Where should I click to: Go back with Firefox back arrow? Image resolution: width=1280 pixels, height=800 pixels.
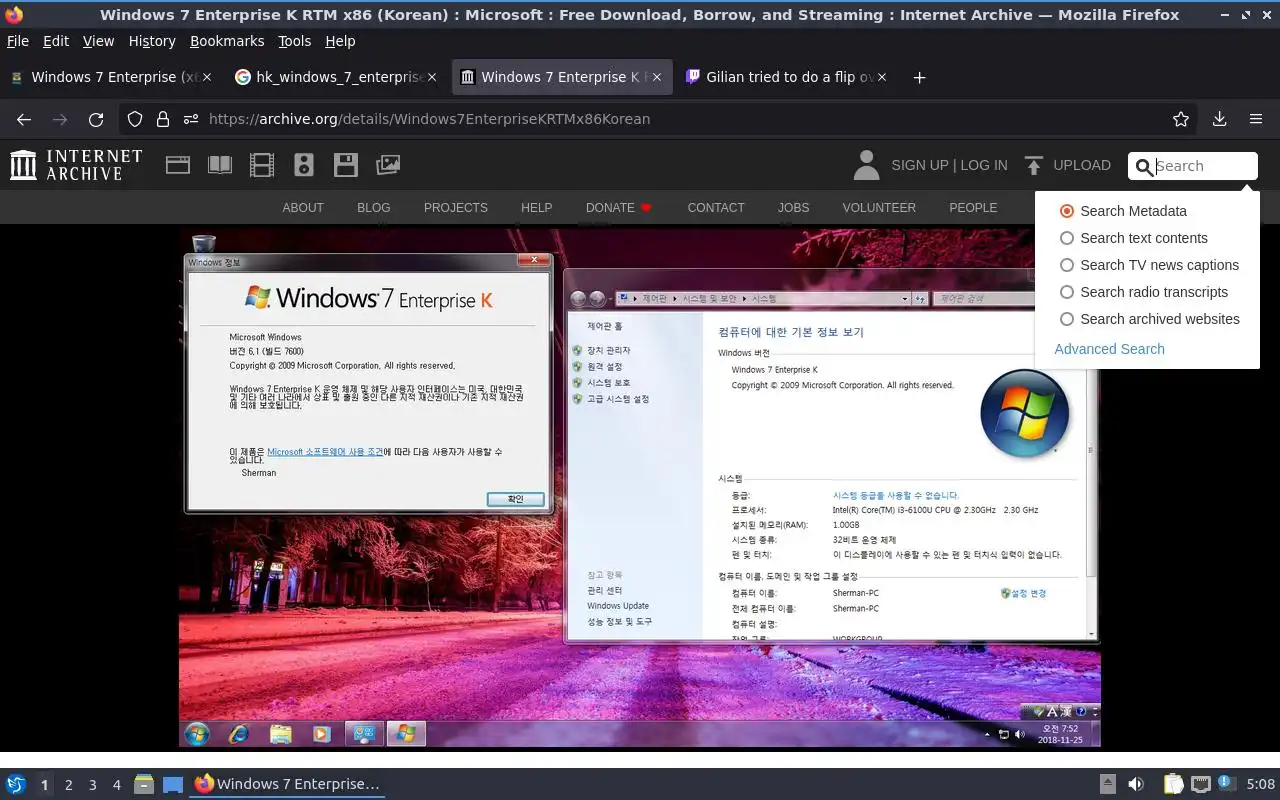coord(24,119)
